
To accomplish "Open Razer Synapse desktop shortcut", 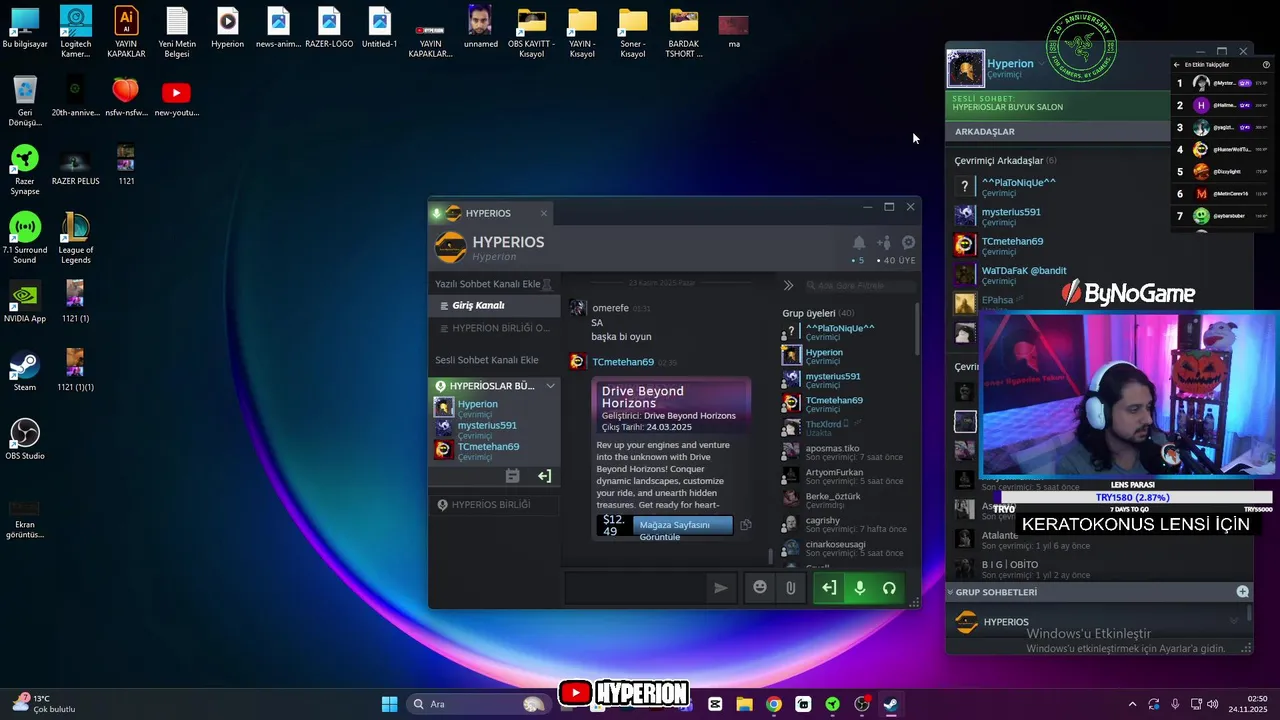I will click(x=25, y=170).
